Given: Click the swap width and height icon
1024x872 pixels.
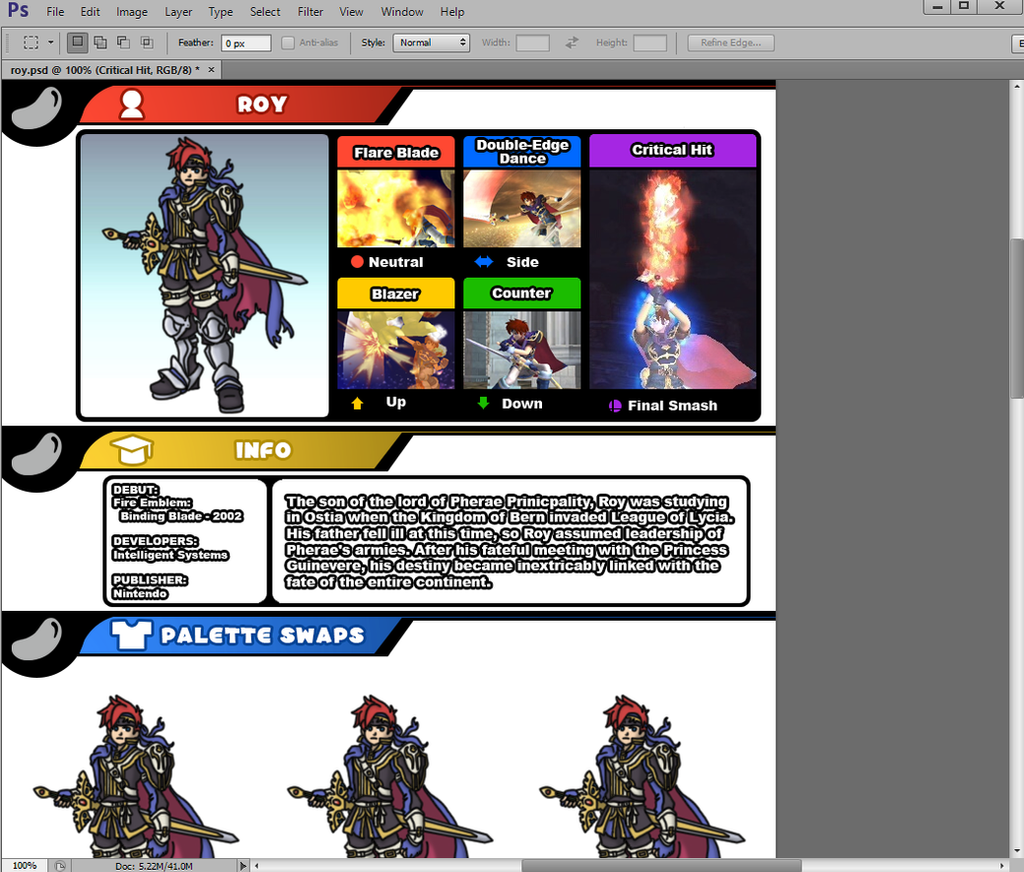Looking at the screenshot, I should [x=571, y=42].
